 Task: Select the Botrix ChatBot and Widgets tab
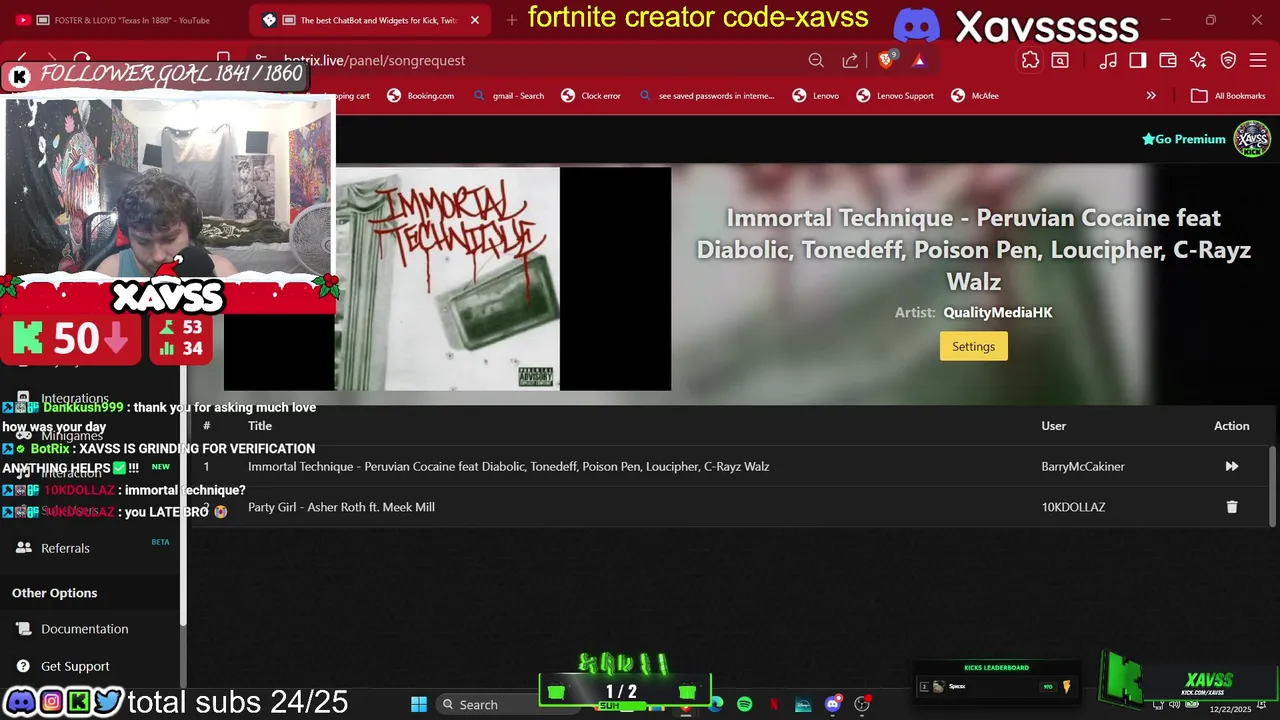click(x=370, y=20)
